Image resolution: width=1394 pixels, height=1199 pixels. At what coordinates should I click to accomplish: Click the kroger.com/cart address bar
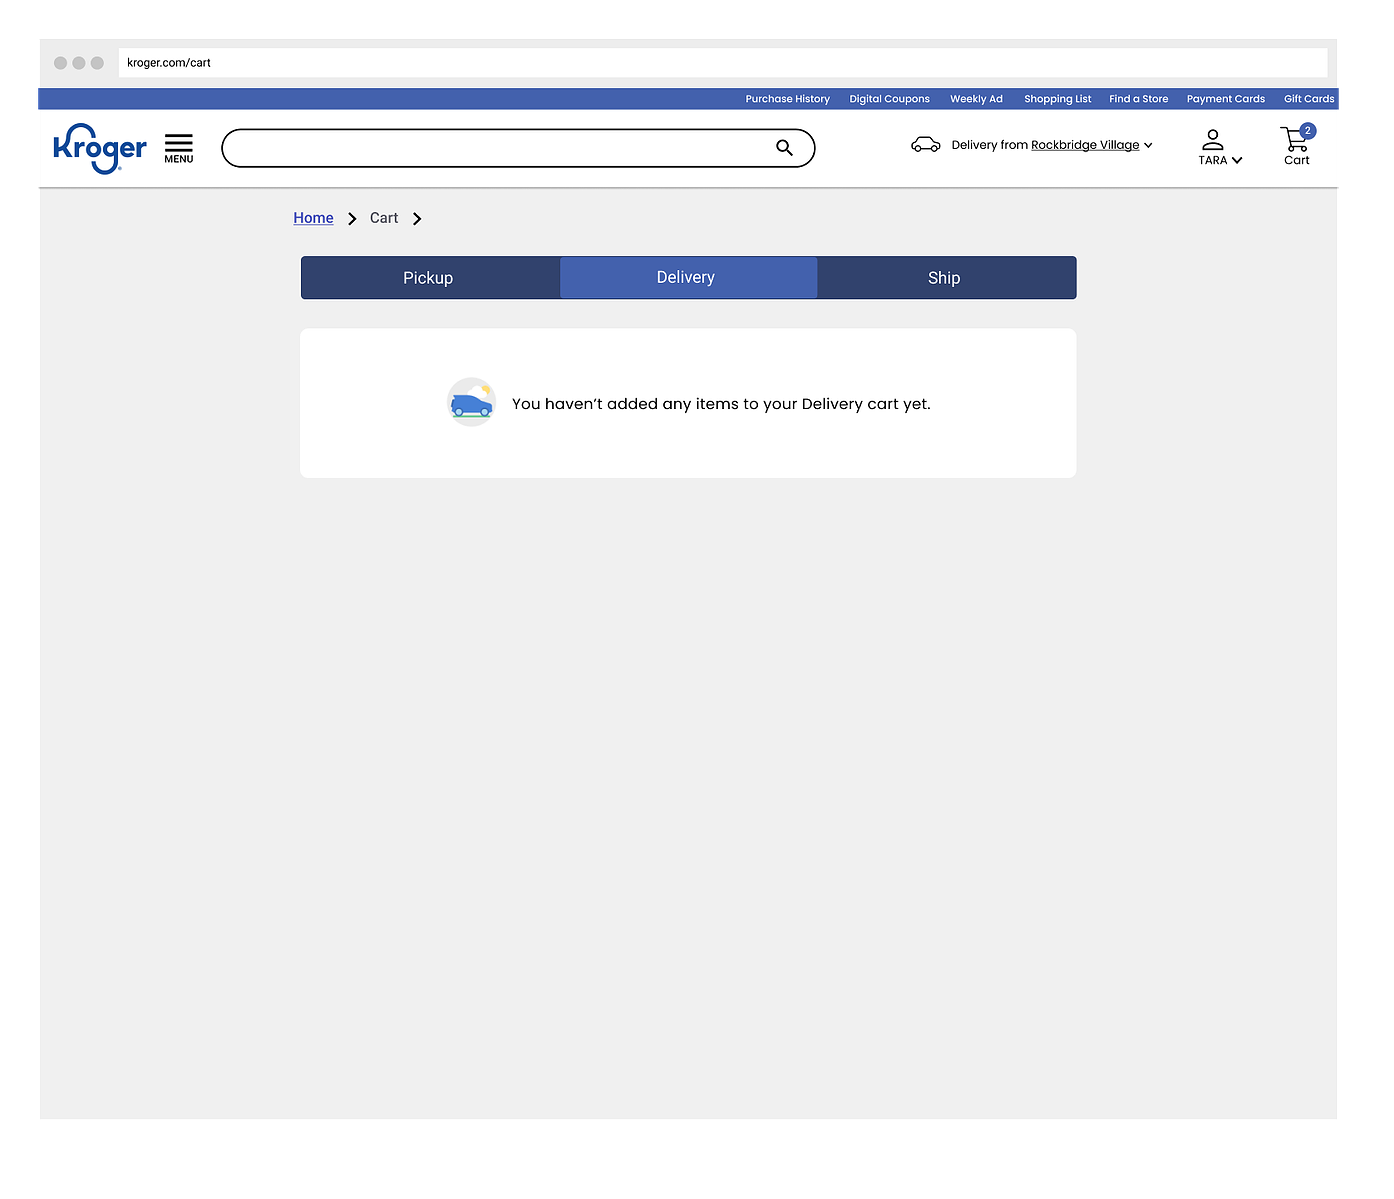coord(723,63)
